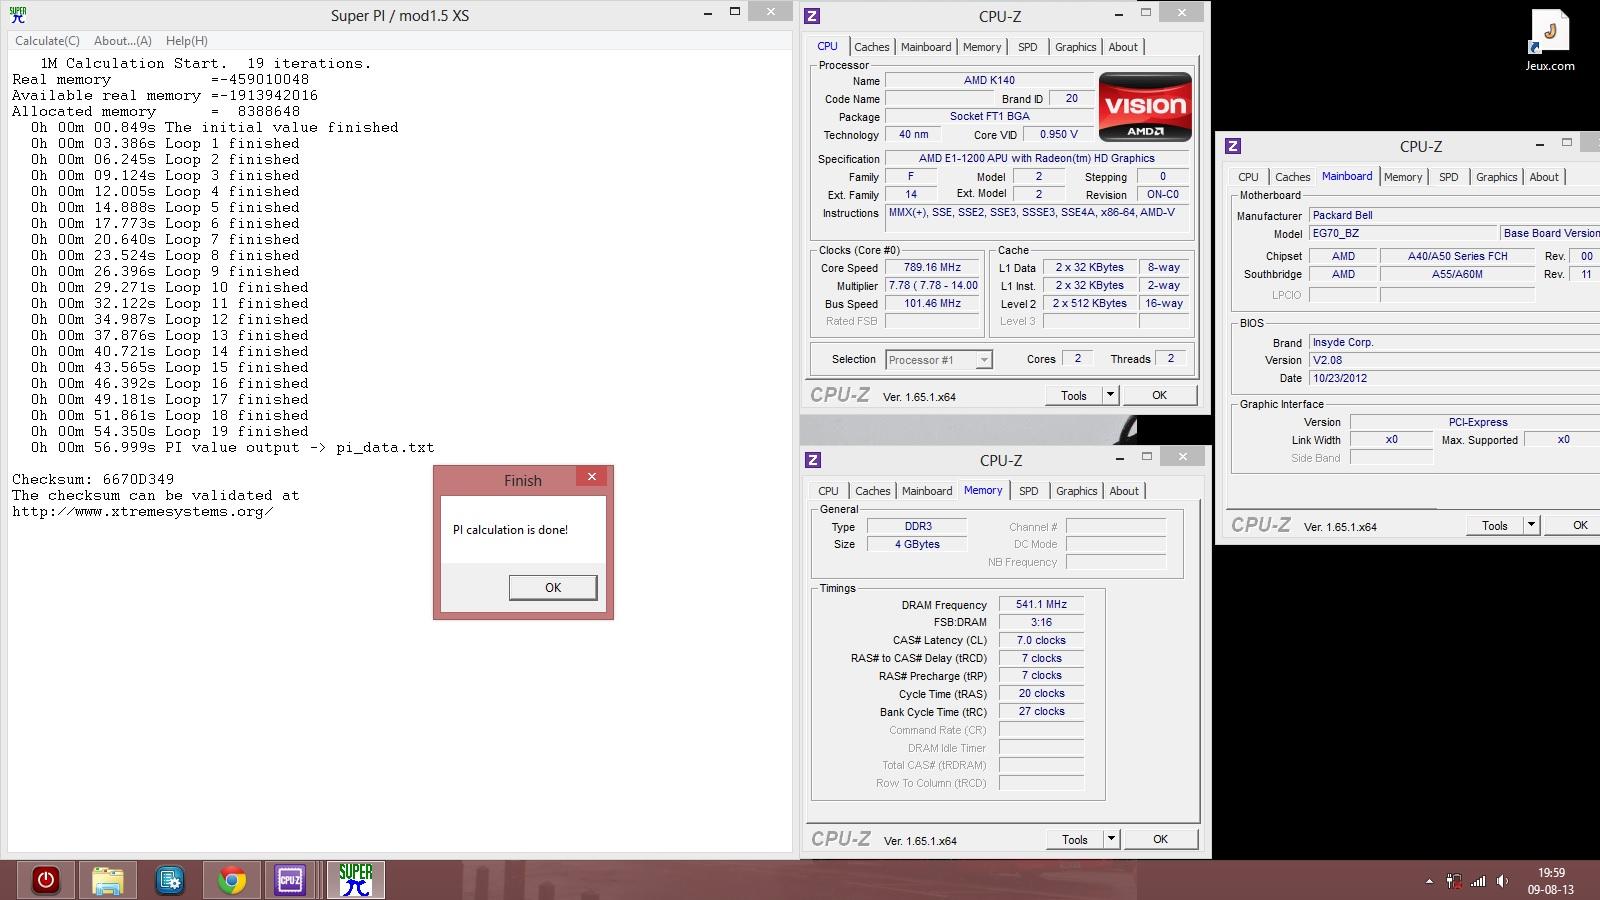This screenshot has width=1600, height=900.
Task: Click the processor Name field AMD K140
Action: click(989, 80)
